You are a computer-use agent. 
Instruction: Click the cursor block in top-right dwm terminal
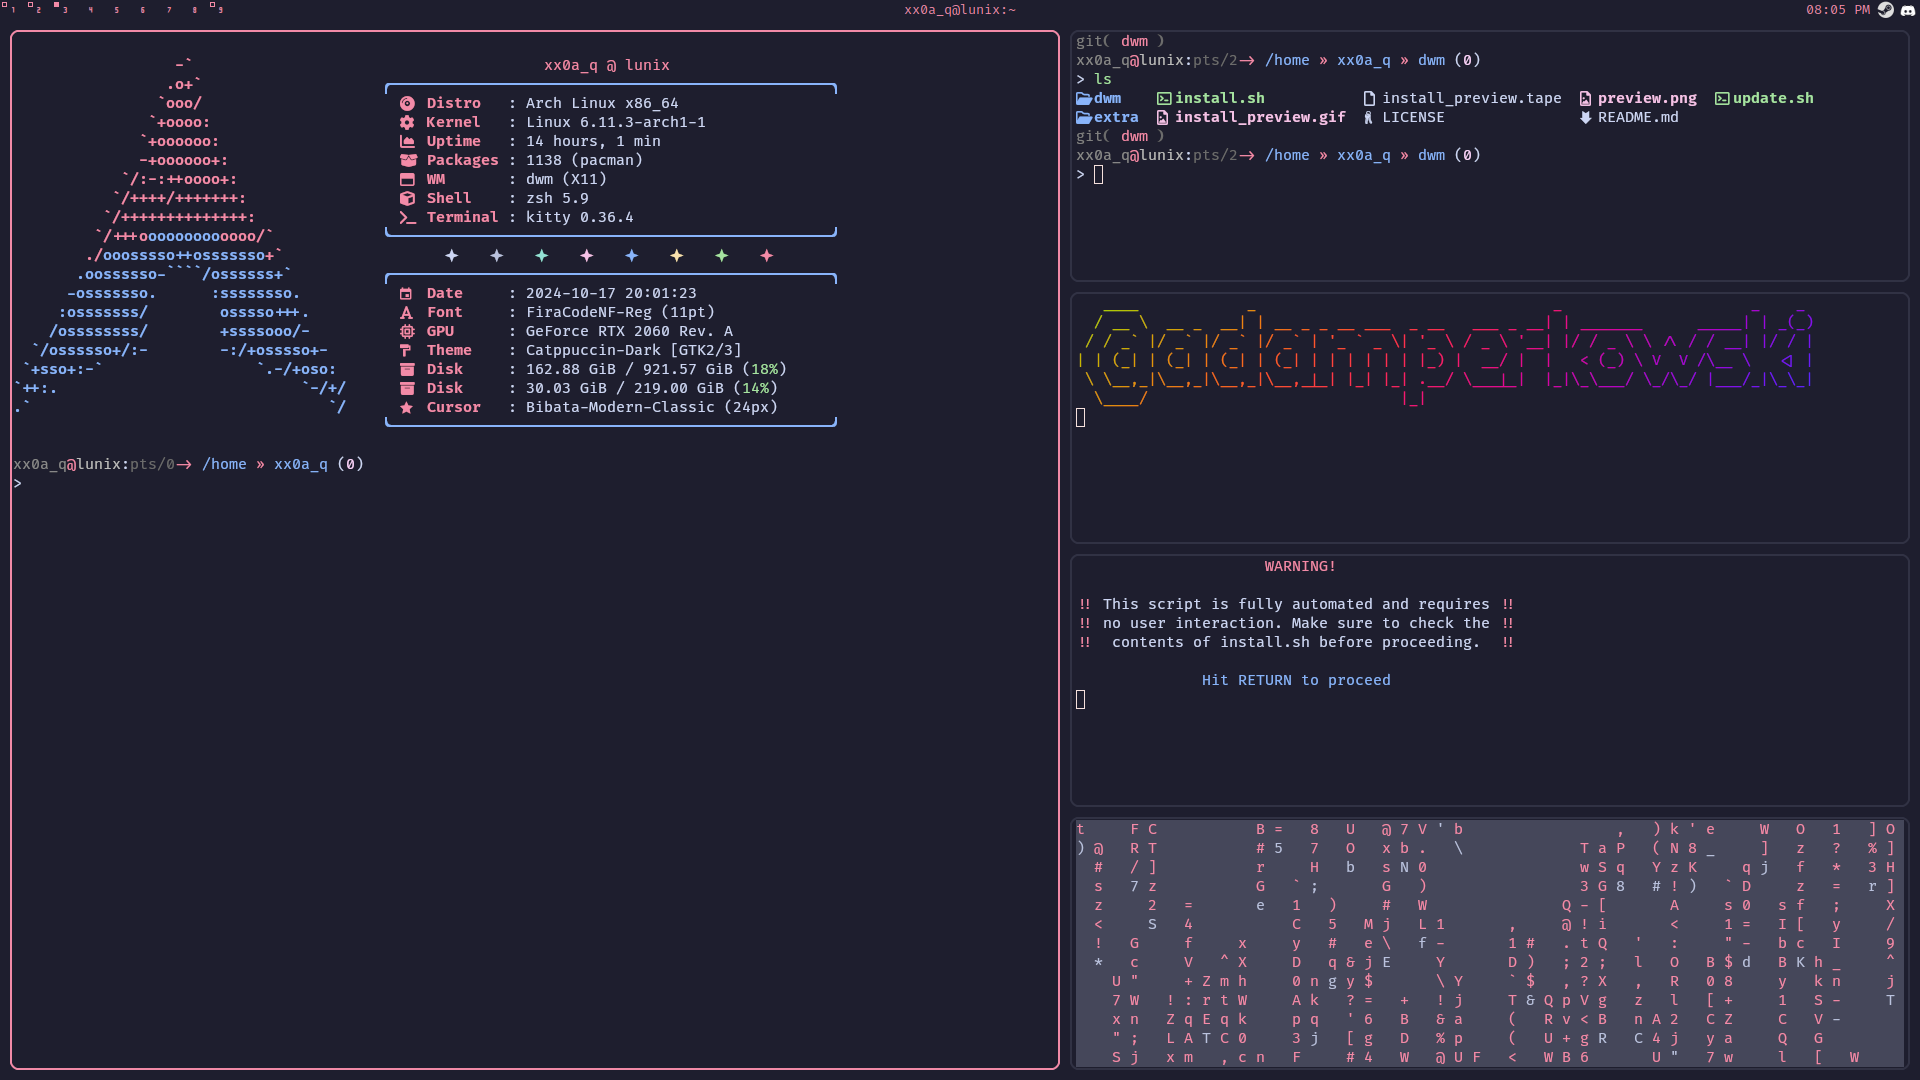[1098, 175]
